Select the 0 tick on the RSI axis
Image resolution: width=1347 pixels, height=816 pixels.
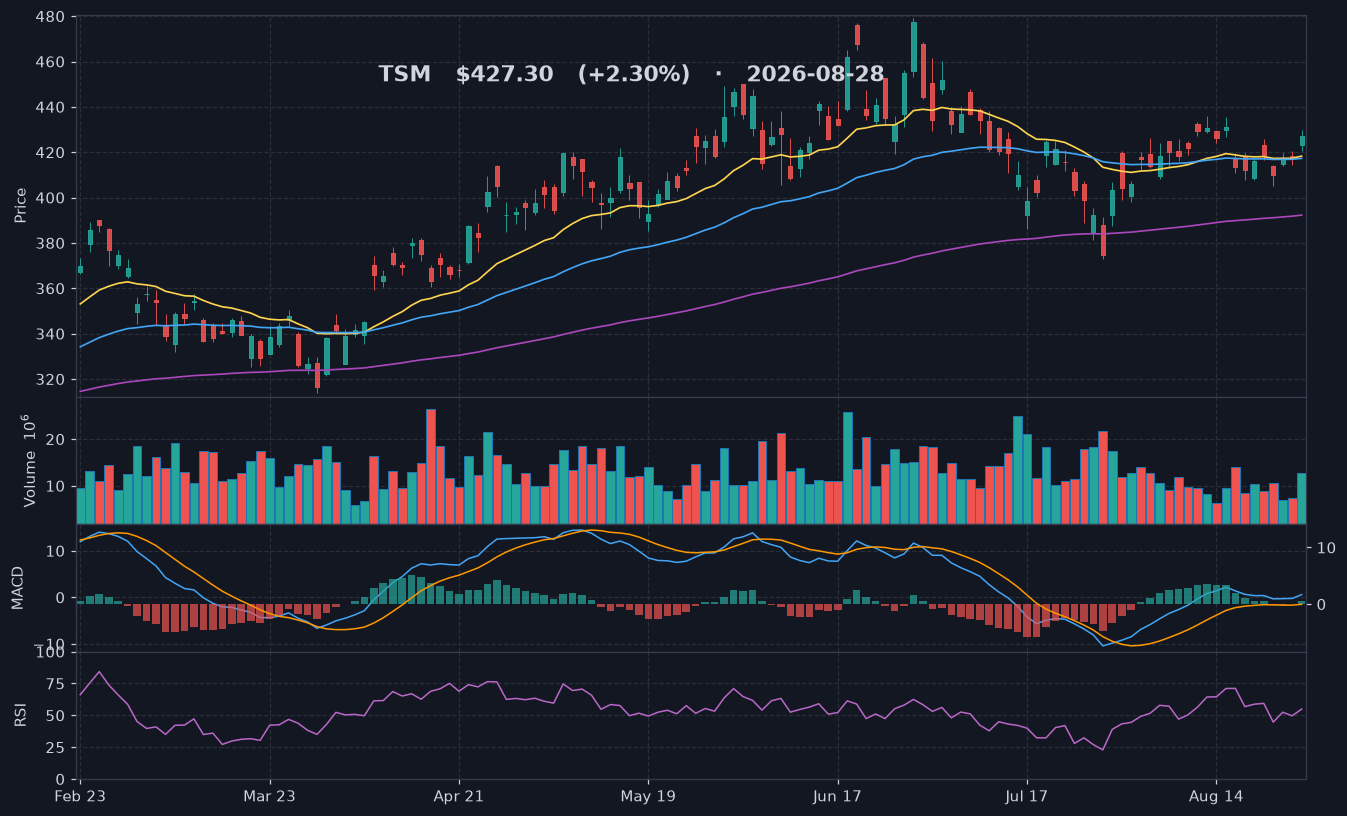pos(61,780)
